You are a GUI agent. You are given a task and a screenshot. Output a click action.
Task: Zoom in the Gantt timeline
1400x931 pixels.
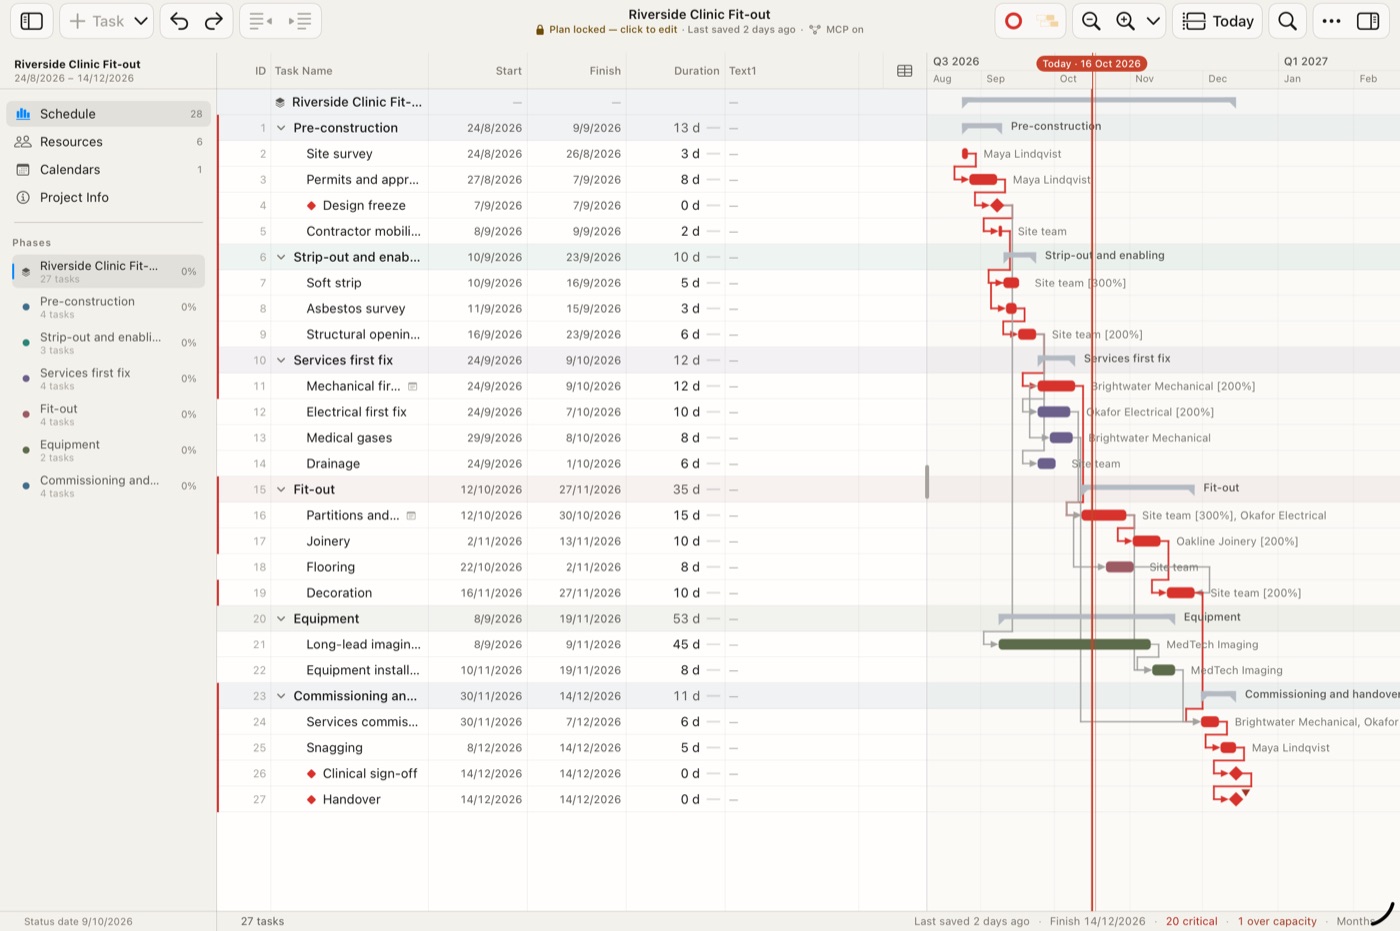pyautogui.click(x=1125, y=21)
